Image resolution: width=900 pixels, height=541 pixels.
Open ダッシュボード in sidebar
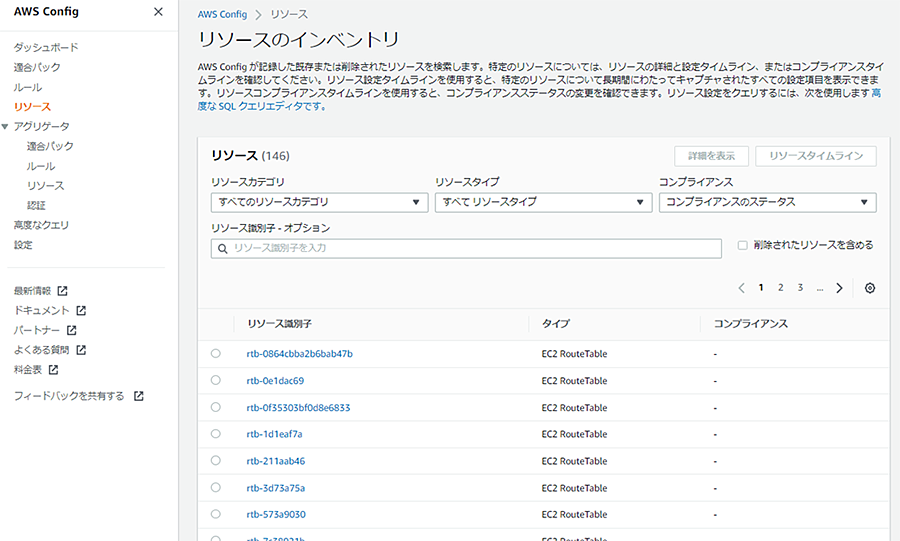tap(46, 47)
